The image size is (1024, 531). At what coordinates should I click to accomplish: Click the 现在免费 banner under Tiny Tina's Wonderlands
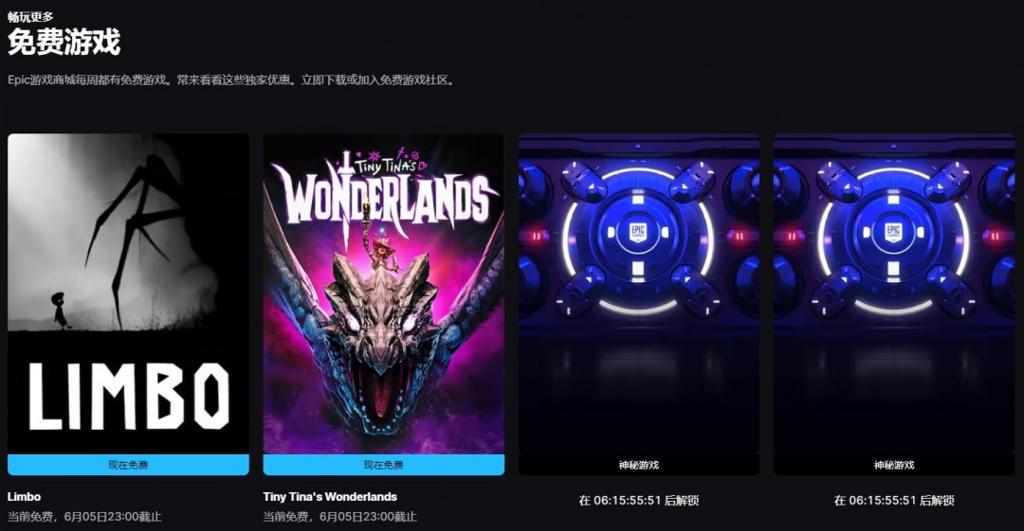(384, 465)
